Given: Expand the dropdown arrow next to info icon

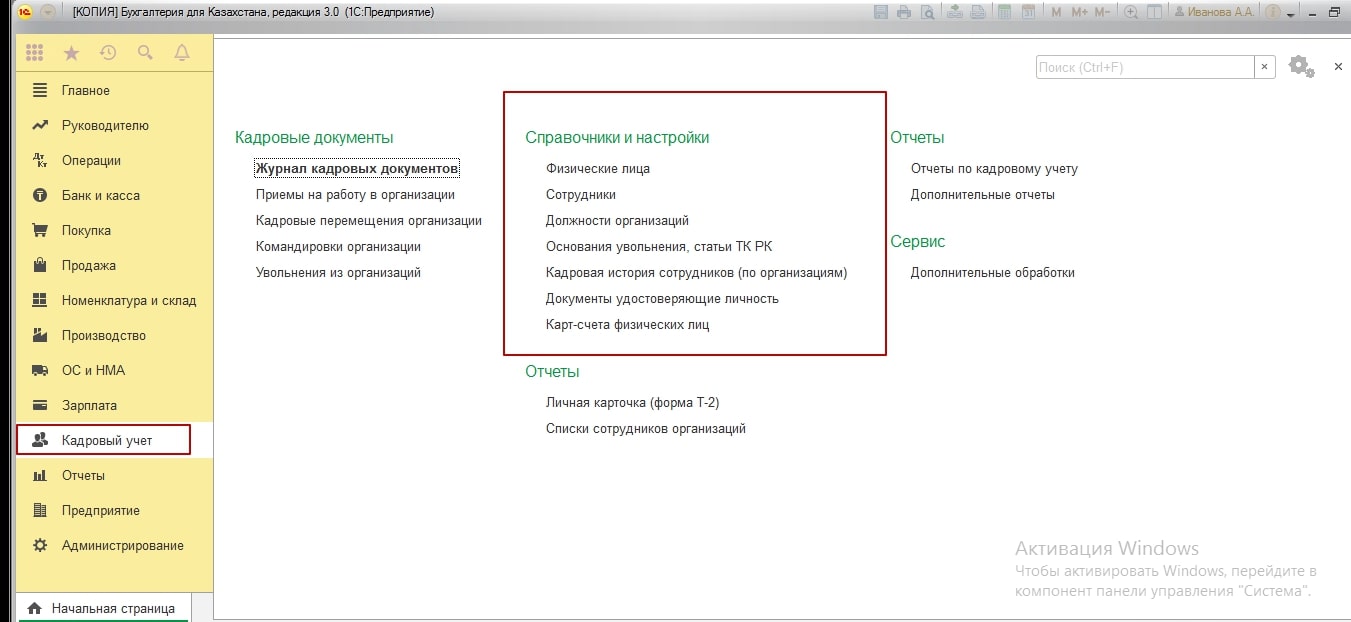Looking at the screenshot, I should pos(1292,14).
